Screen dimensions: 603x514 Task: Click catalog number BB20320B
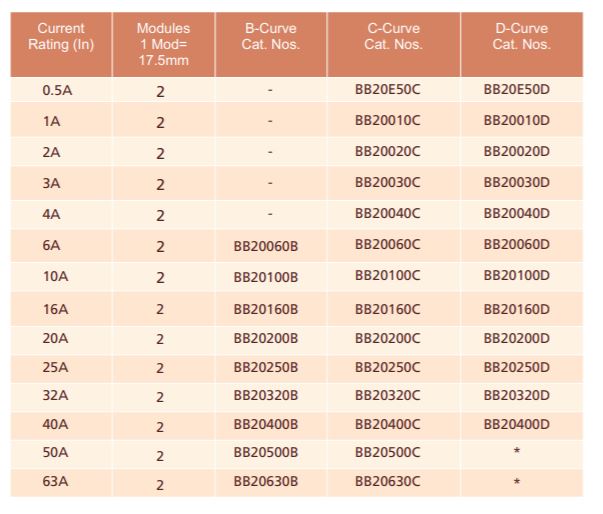point(266,394)
